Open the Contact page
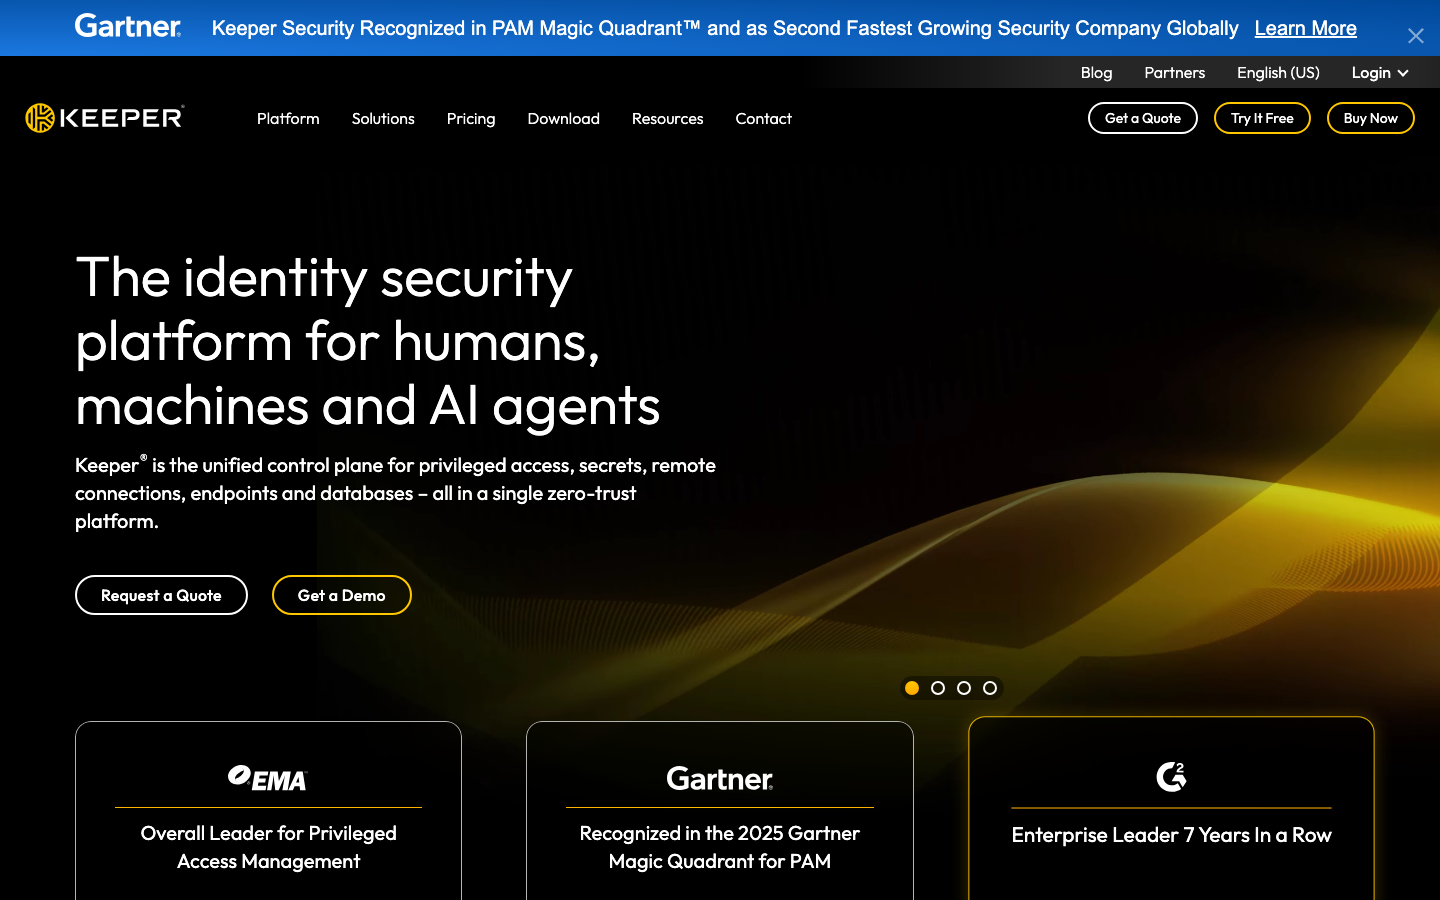 click(x=764, y=118)
